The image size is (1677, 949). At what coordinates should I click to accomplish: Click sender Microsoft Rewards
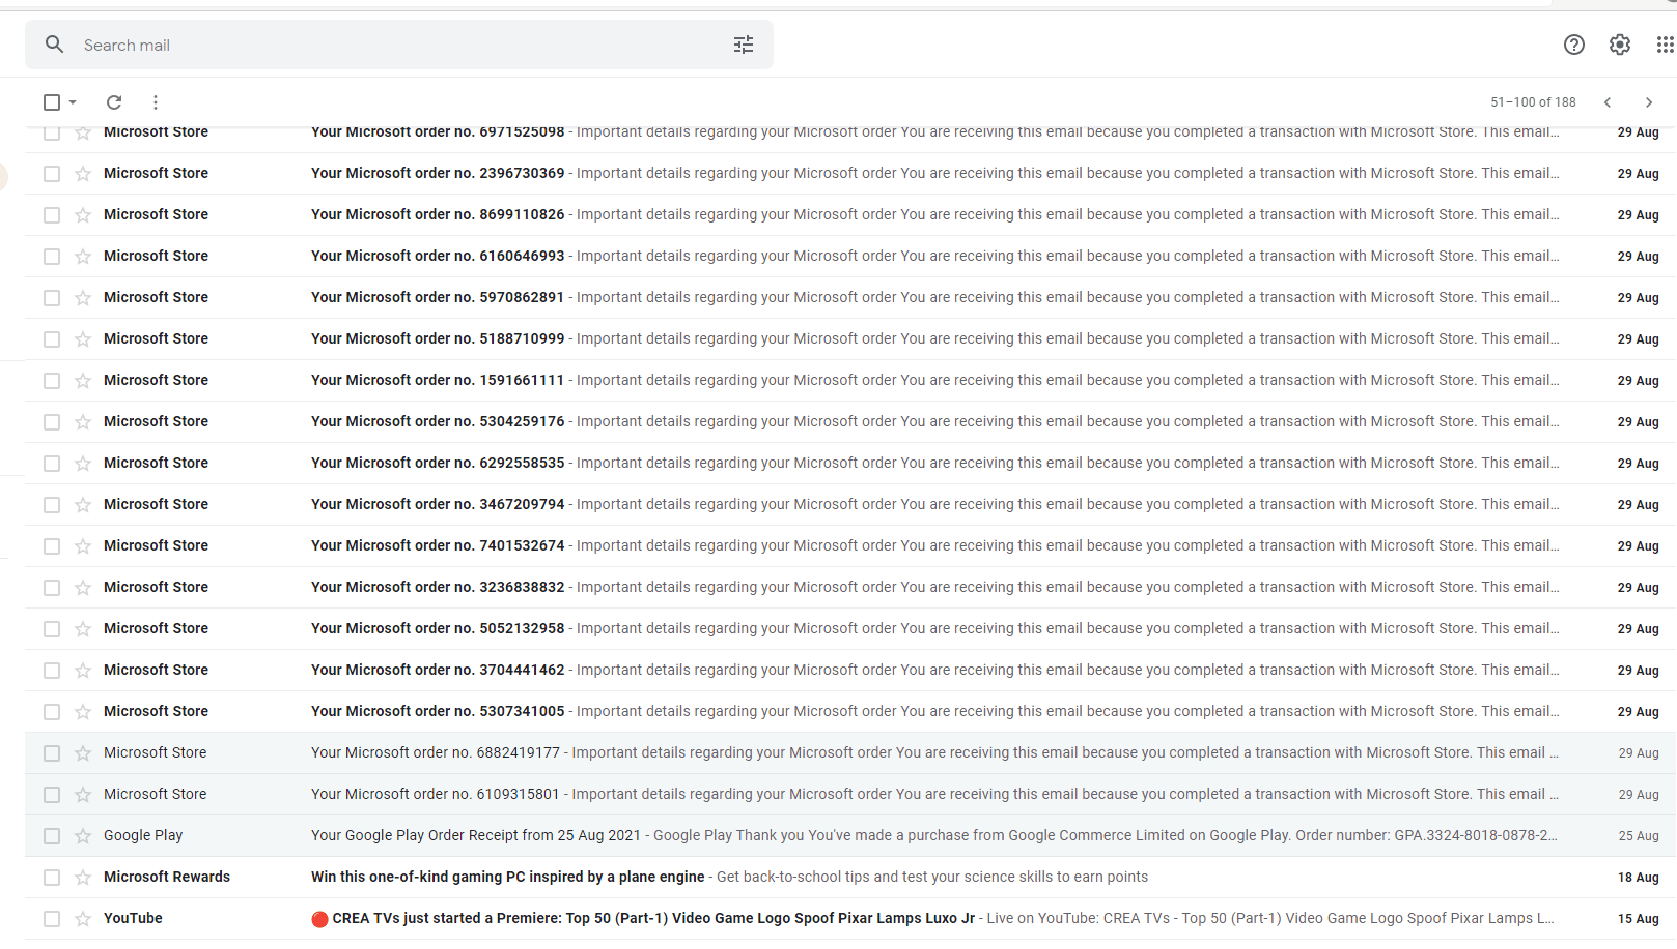(167, 877)
